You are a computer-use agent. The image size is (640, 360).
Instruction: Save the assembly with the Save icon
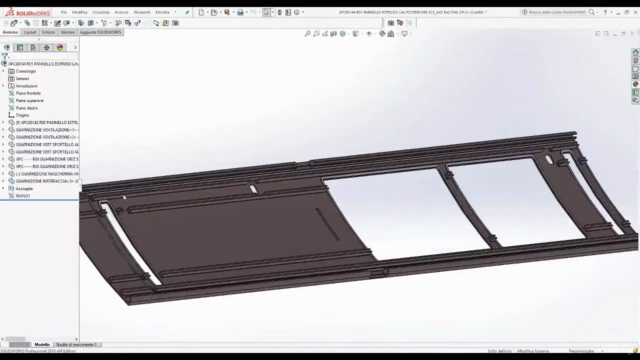227,13
